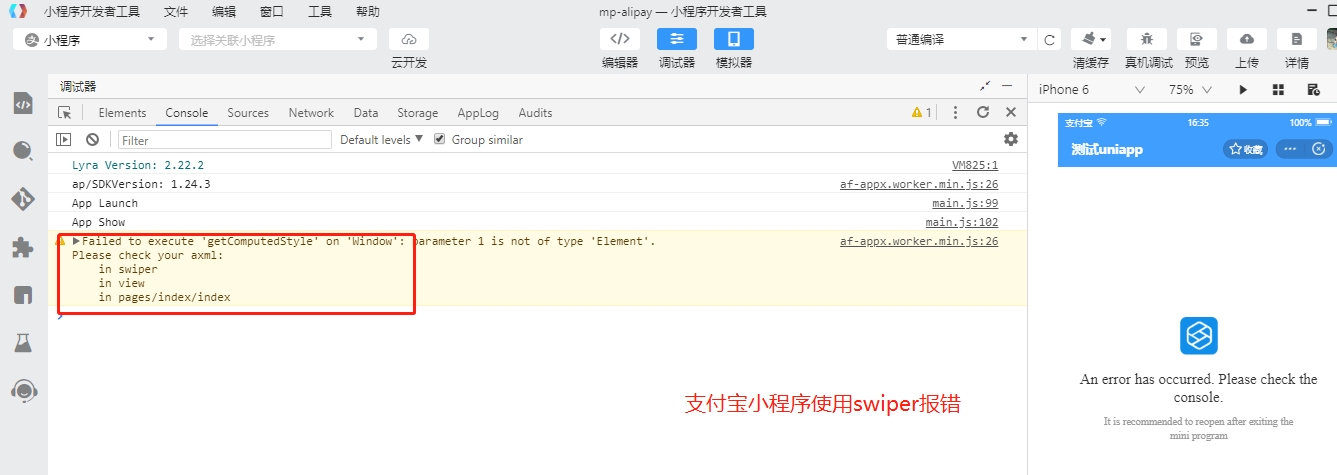Open the DevTools three-dot menu

tap(955, 113)
